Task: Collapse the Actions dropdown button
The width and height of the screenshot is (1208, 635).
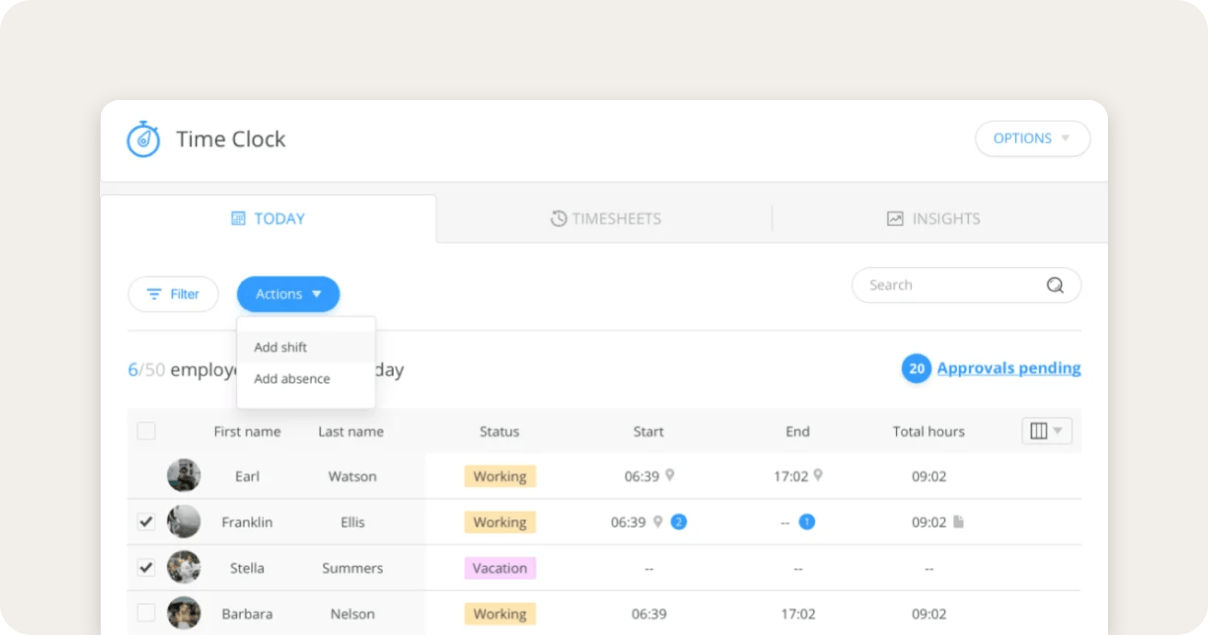Action: coord(288,294)
